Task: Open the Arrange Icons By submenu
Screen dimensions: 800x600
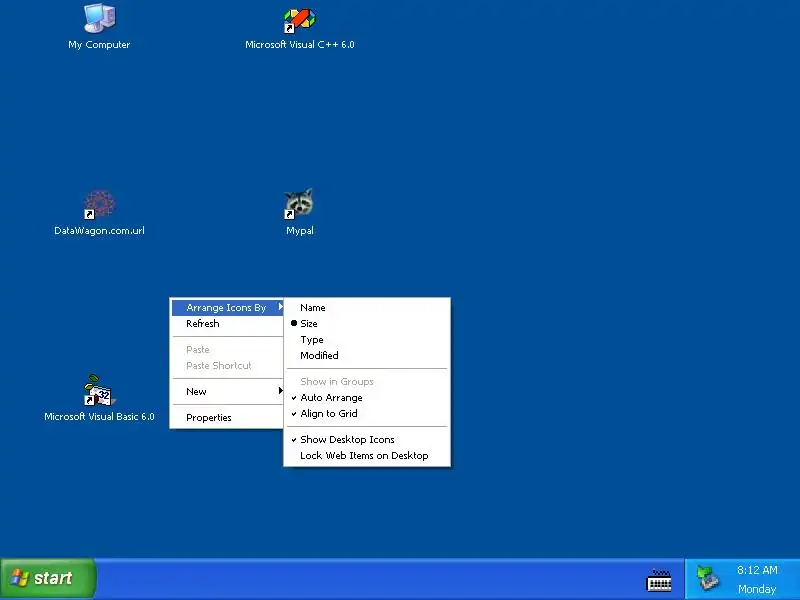Action: tap(228, 308)
